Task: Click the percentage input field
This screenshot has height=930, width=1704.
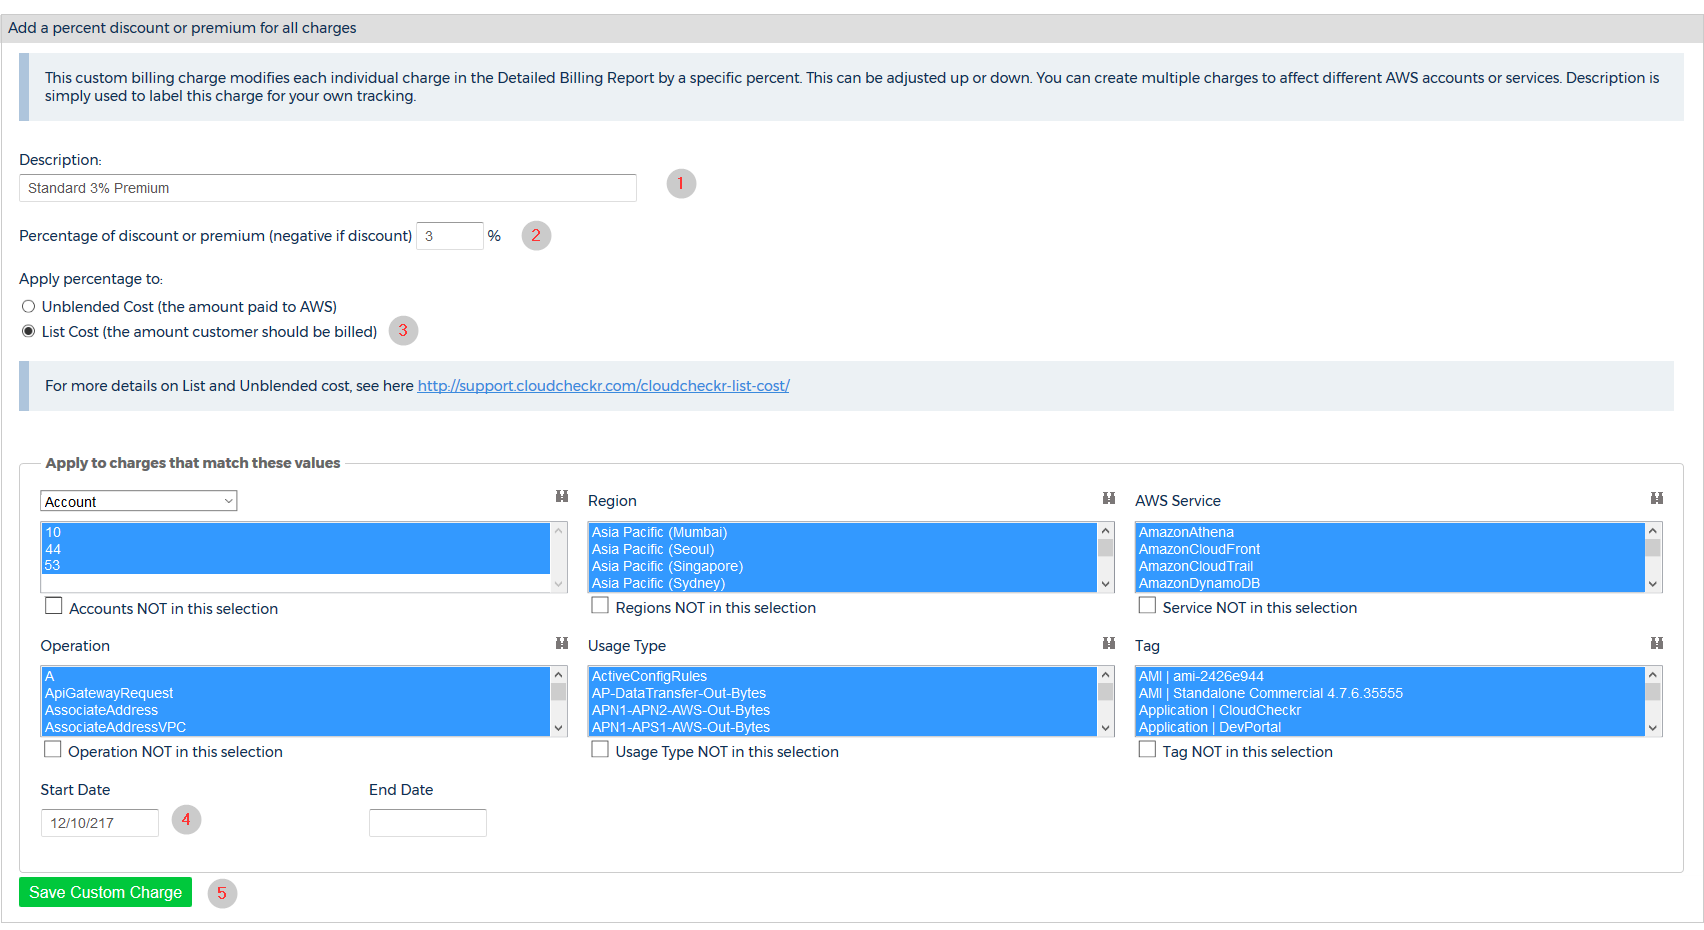Action: point(450,236)
